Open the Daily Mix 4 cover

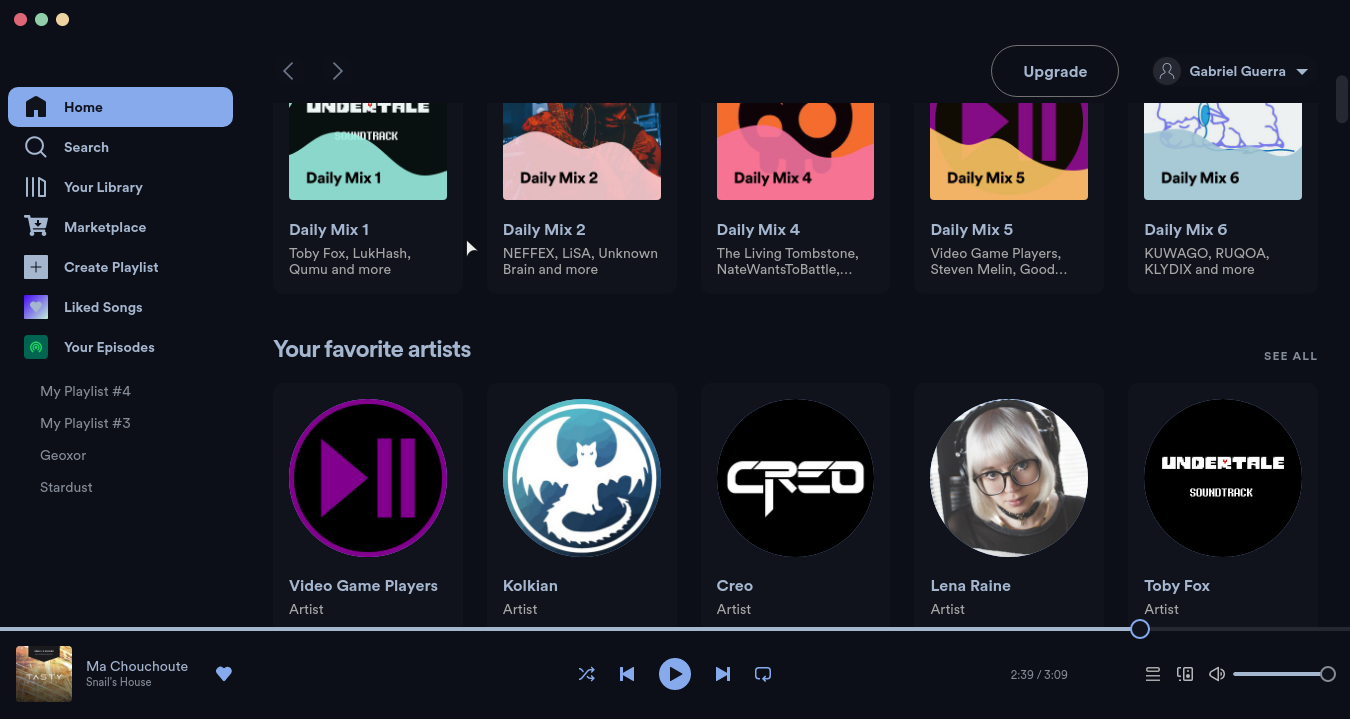(x=795, y=151)
